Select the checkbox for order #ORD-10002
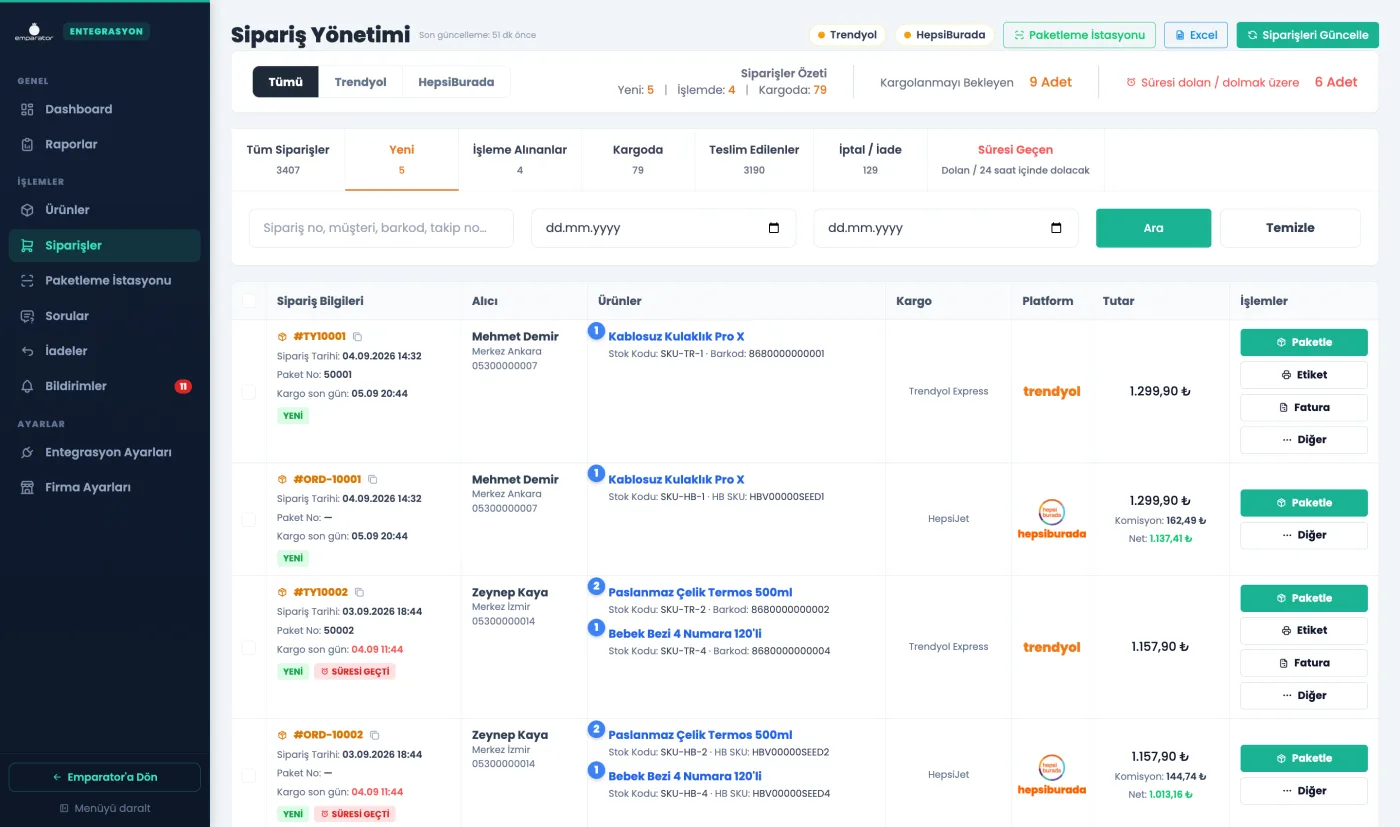 (249, 775)
